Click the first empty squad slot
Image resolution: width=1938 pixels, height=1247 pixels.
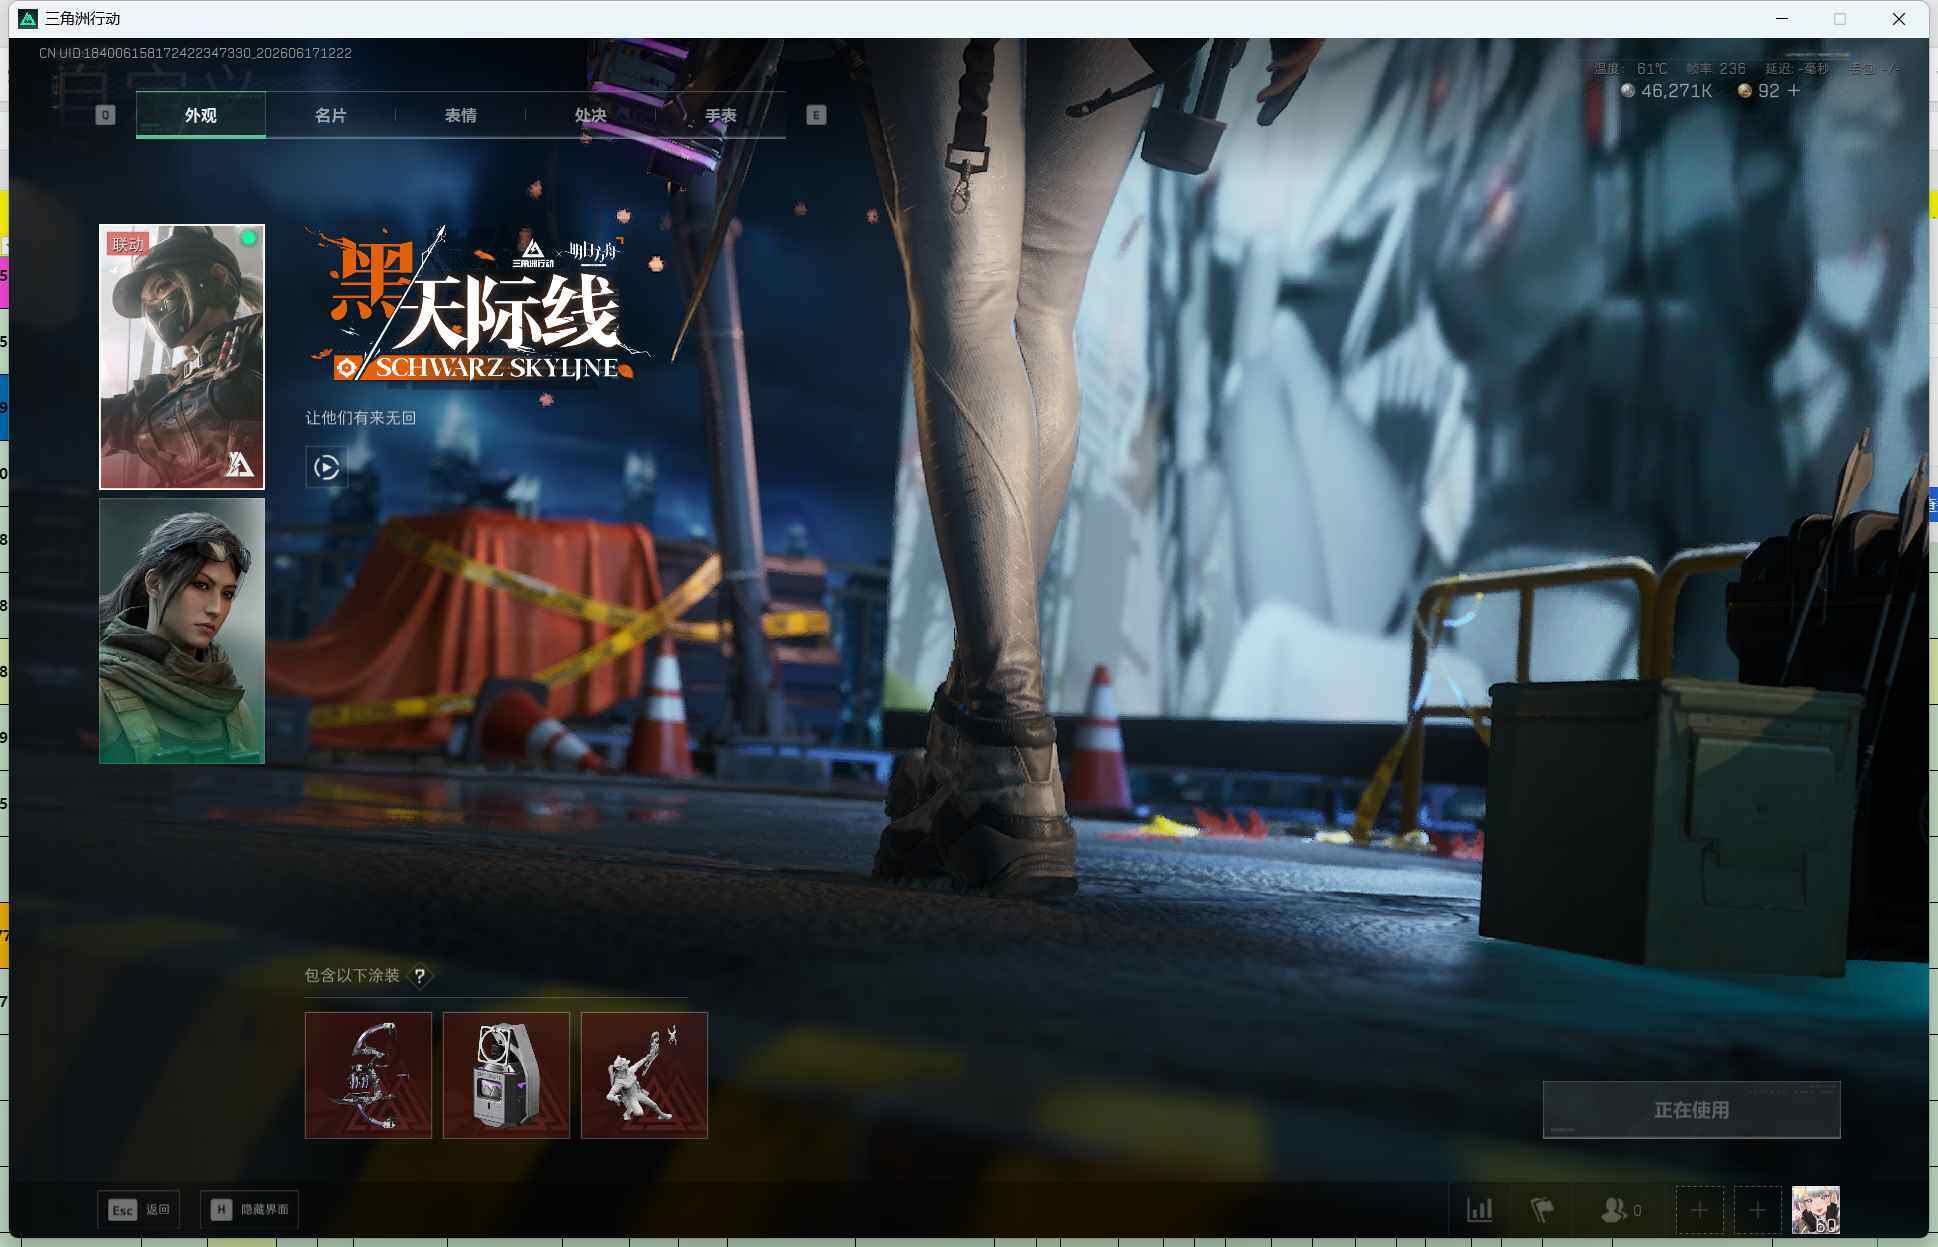pos(1699,1210)
